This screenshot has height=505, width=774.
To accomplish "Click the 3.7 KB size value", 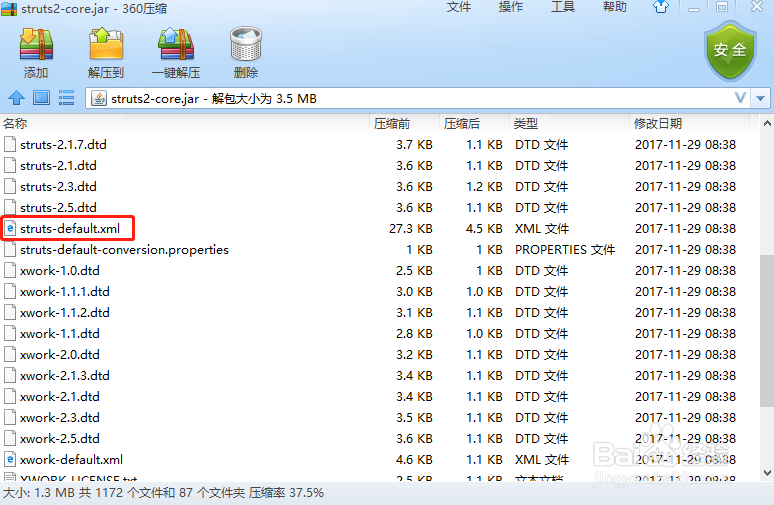I will click(414, 145).
